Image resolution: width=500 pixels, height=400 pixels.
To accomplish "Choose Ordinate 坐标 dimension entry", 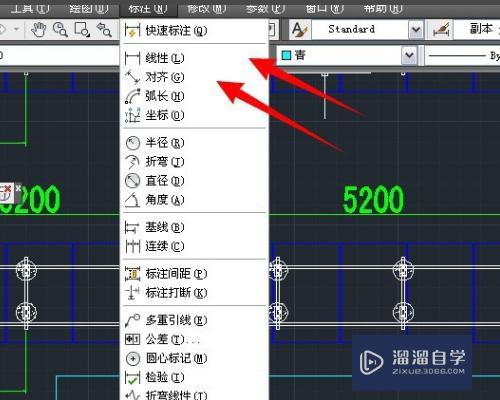I will pyautogui.click(x=194, y=115).
